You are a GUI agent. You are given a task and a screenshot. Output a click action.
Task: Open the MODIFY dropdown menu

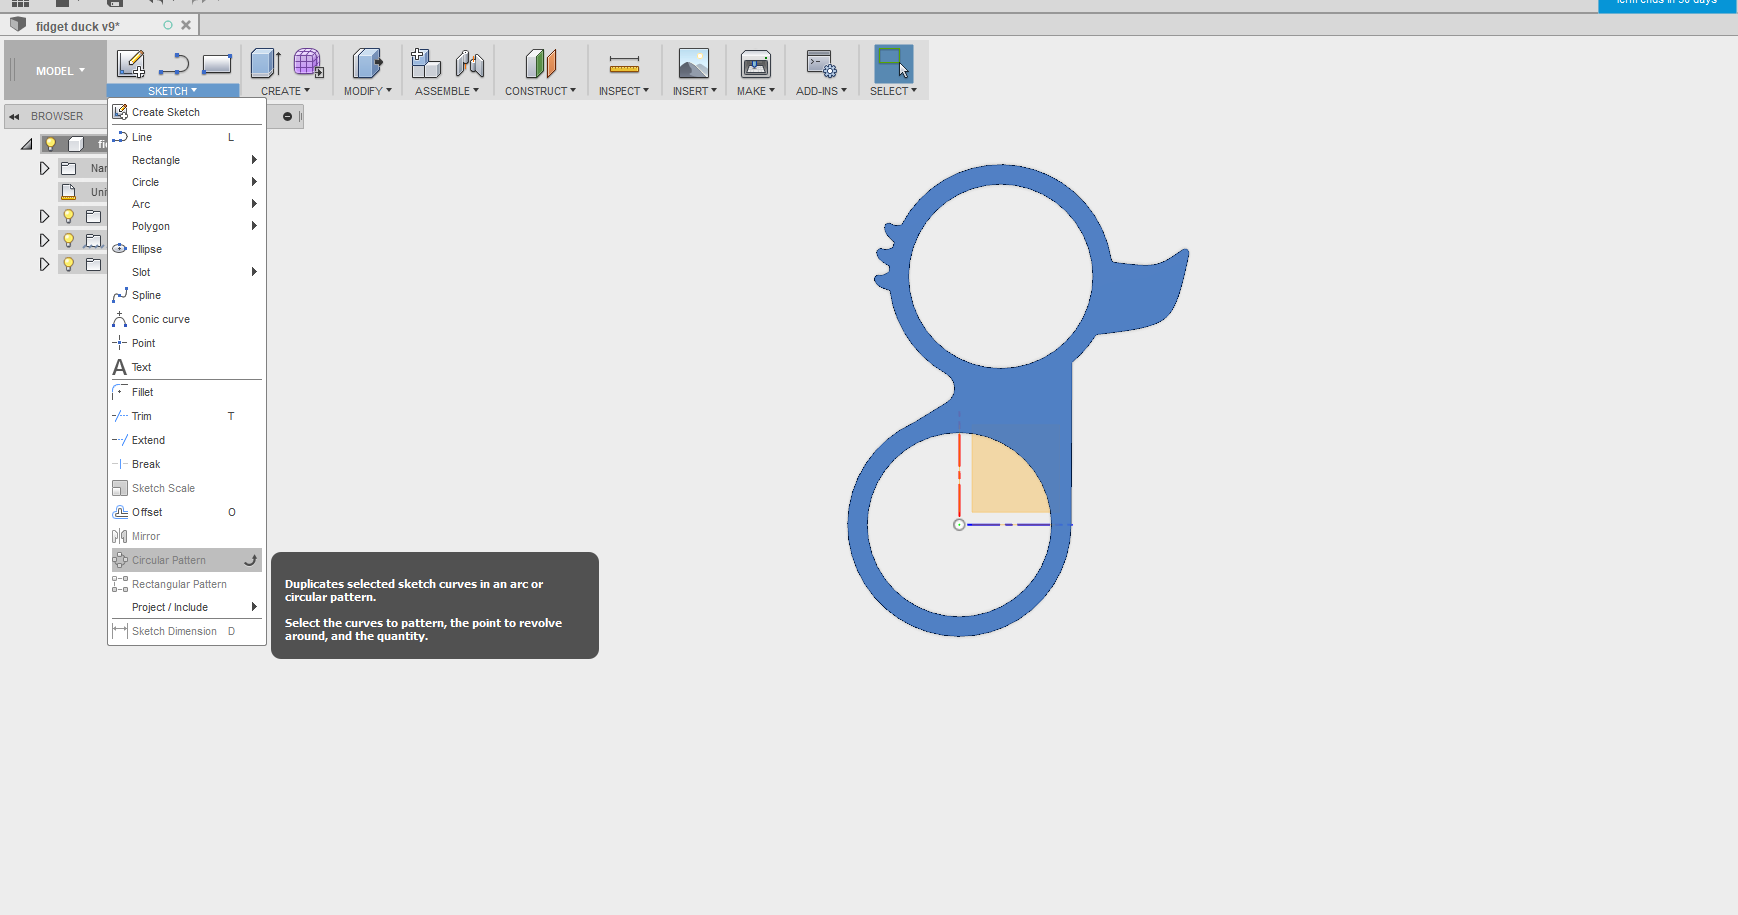[x=367, y=91]
